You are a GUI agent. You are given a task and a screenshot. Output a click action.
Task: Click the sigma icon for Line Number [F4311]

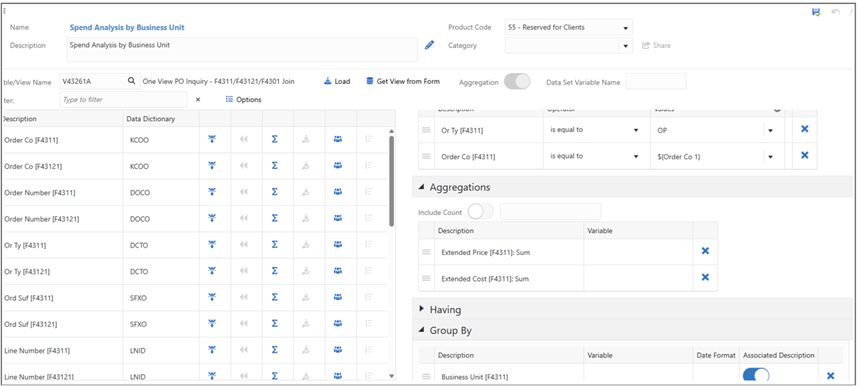(274, 350)
